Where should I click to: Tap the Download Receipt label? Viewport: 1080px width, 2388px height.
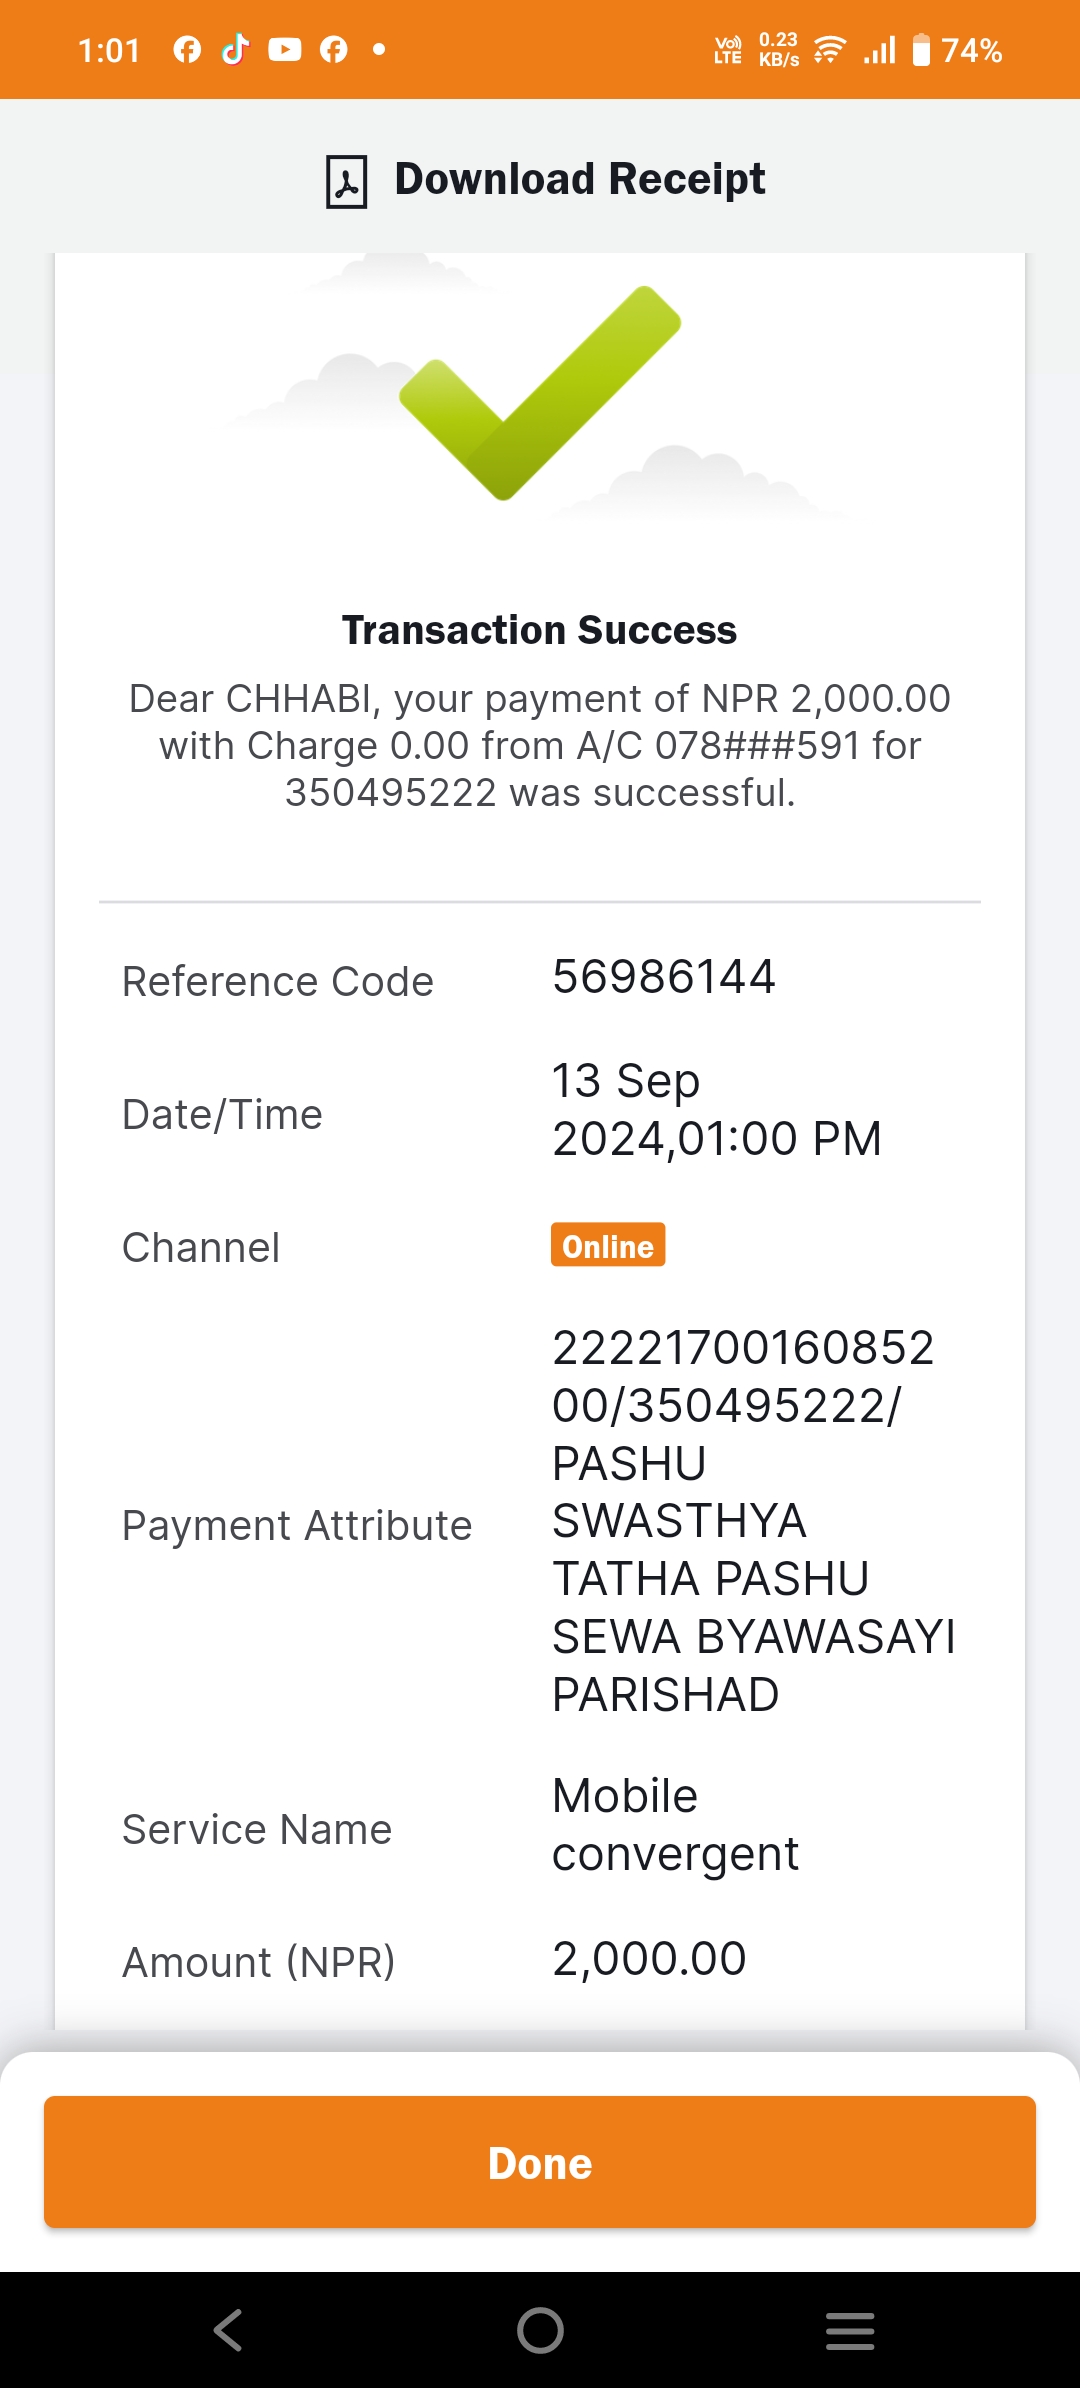[580, 179]
